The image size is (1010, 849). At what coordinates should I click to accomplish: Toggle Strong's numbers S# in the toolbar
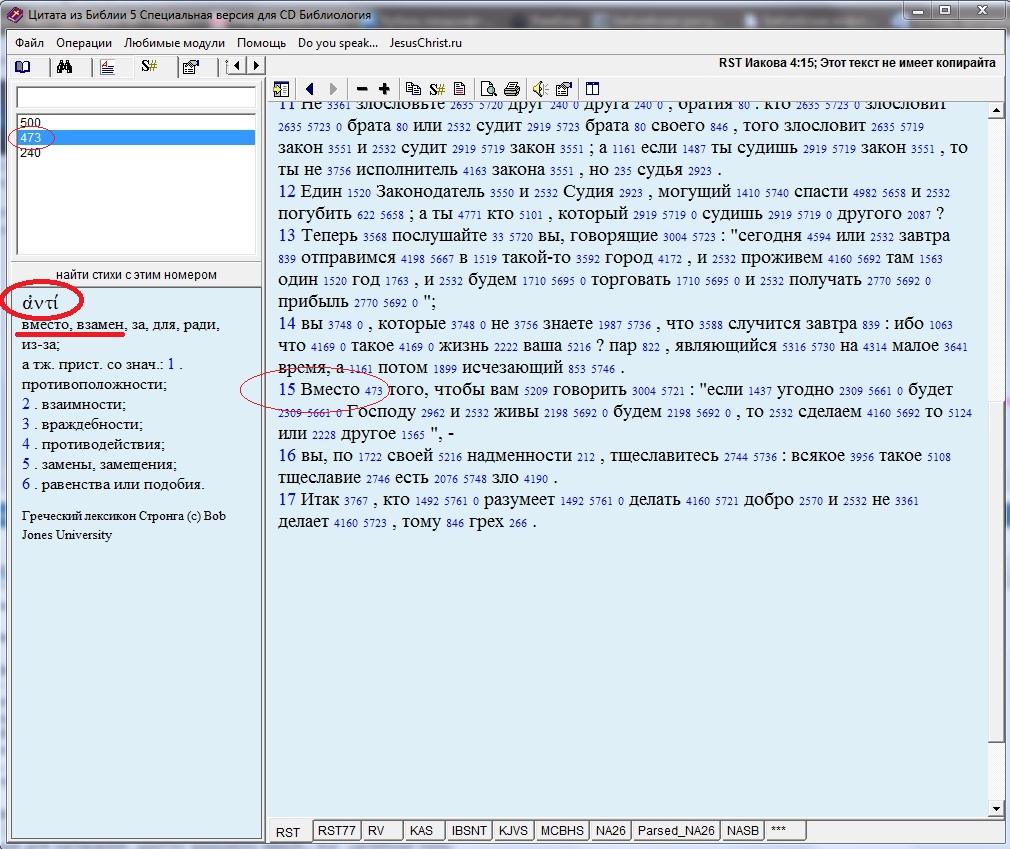pos(437,89)
